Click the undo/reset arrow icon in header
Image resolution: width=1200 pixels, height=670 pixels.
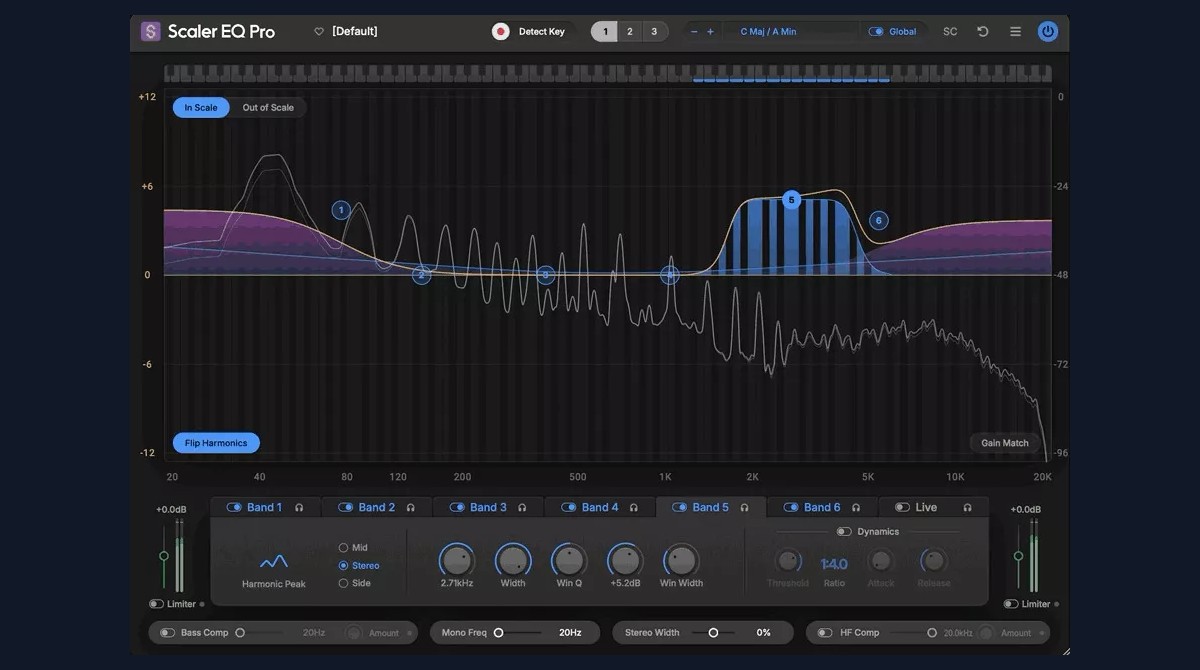(983, 32)
